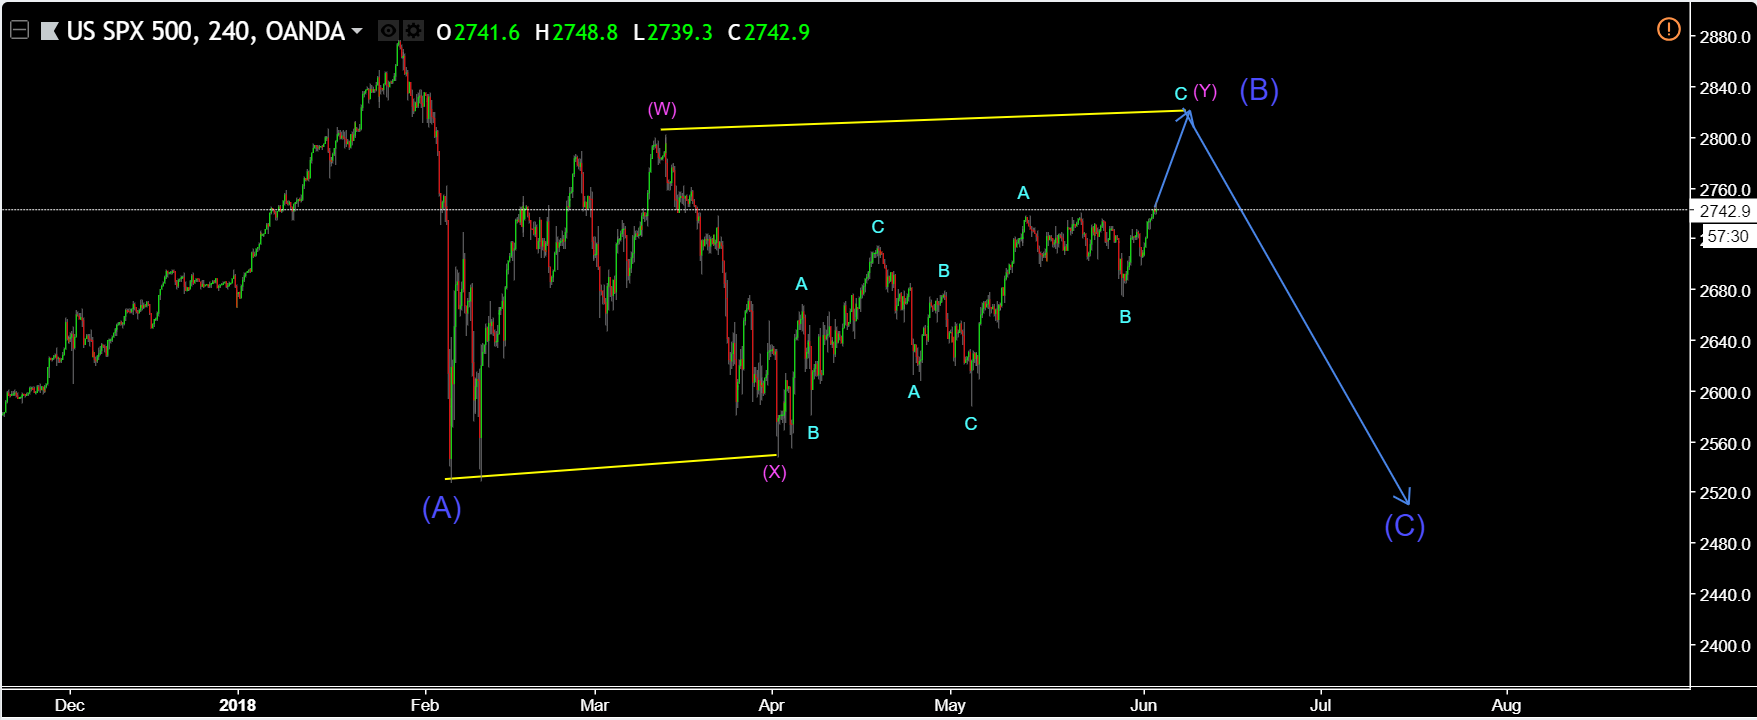The width and height of the screenshot is (1757, 720).
Task: Toggle chart visibility with the eye icon
Action: tap(388, 31)
